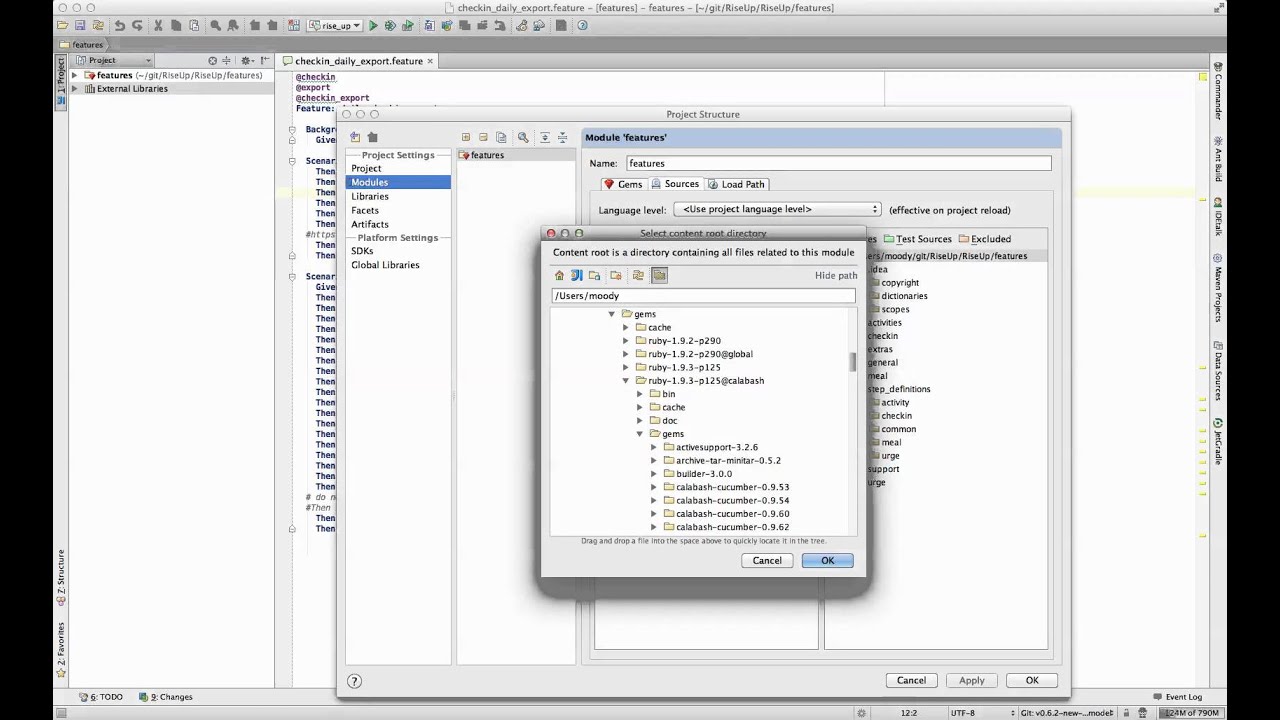Click the Test Sources mark button

click(917, 239)
